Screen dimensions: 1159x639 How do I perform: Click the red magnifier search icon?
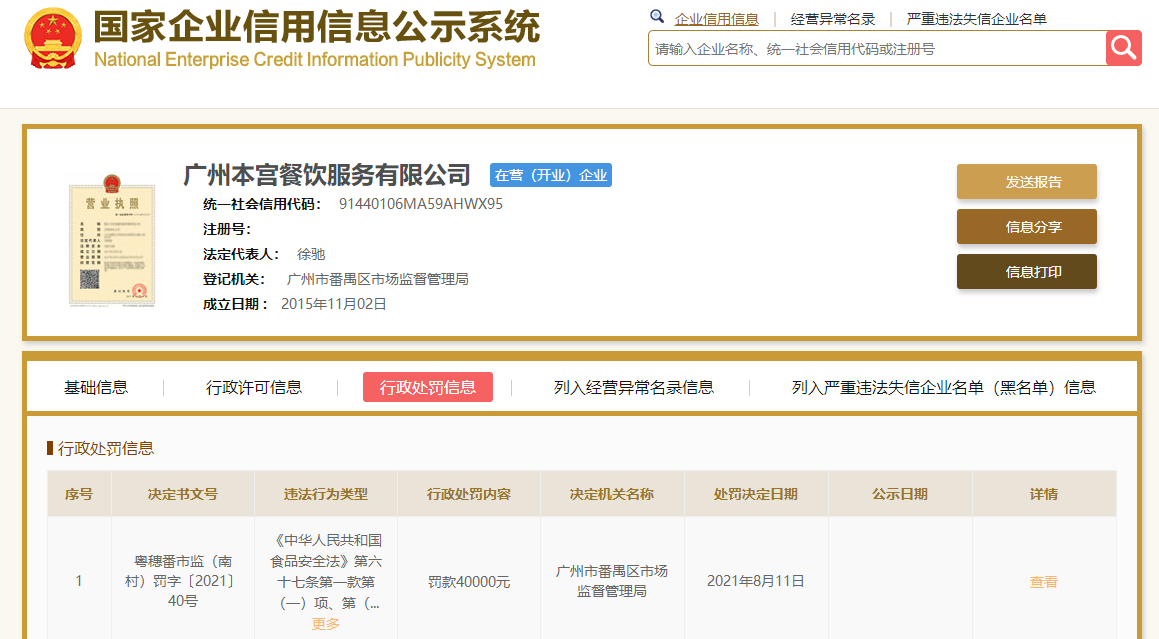(1124, 47)
